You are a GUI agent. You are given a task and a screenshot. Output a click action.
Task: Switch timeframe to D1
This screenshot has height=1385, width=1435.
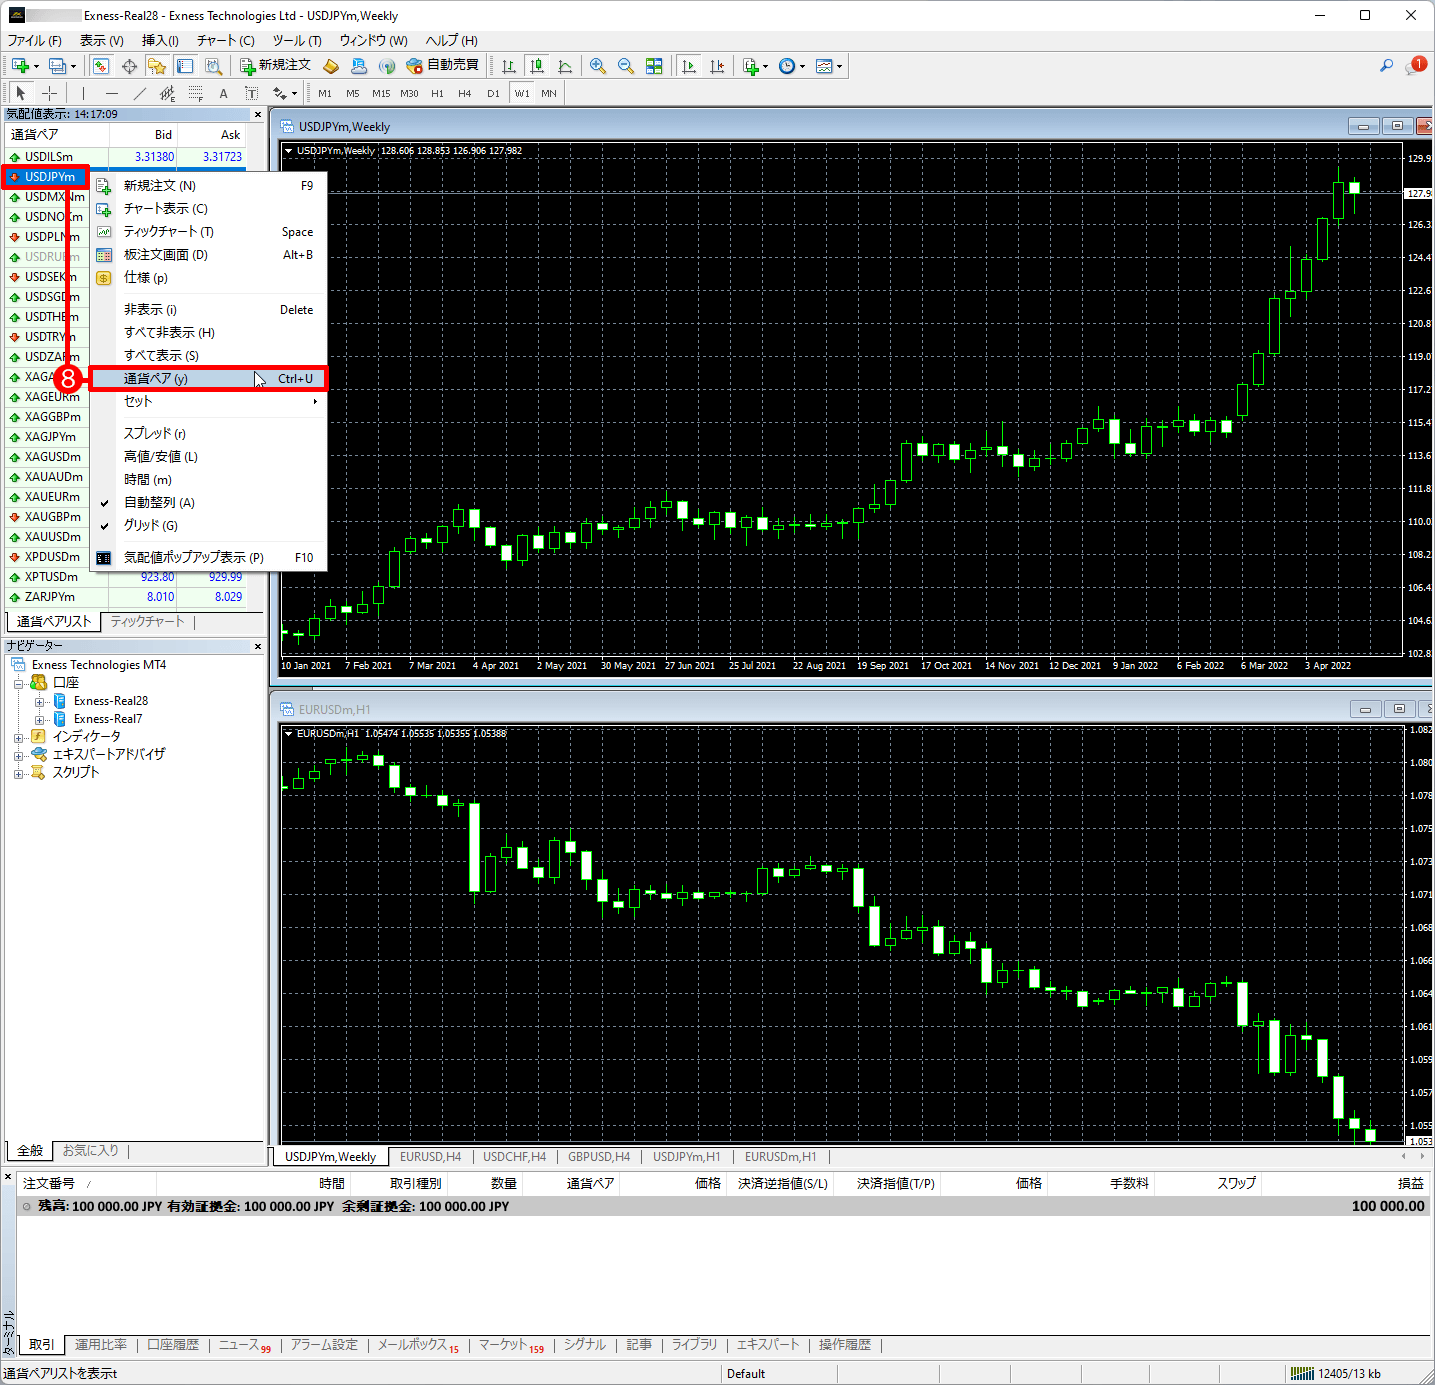(493, 93)
